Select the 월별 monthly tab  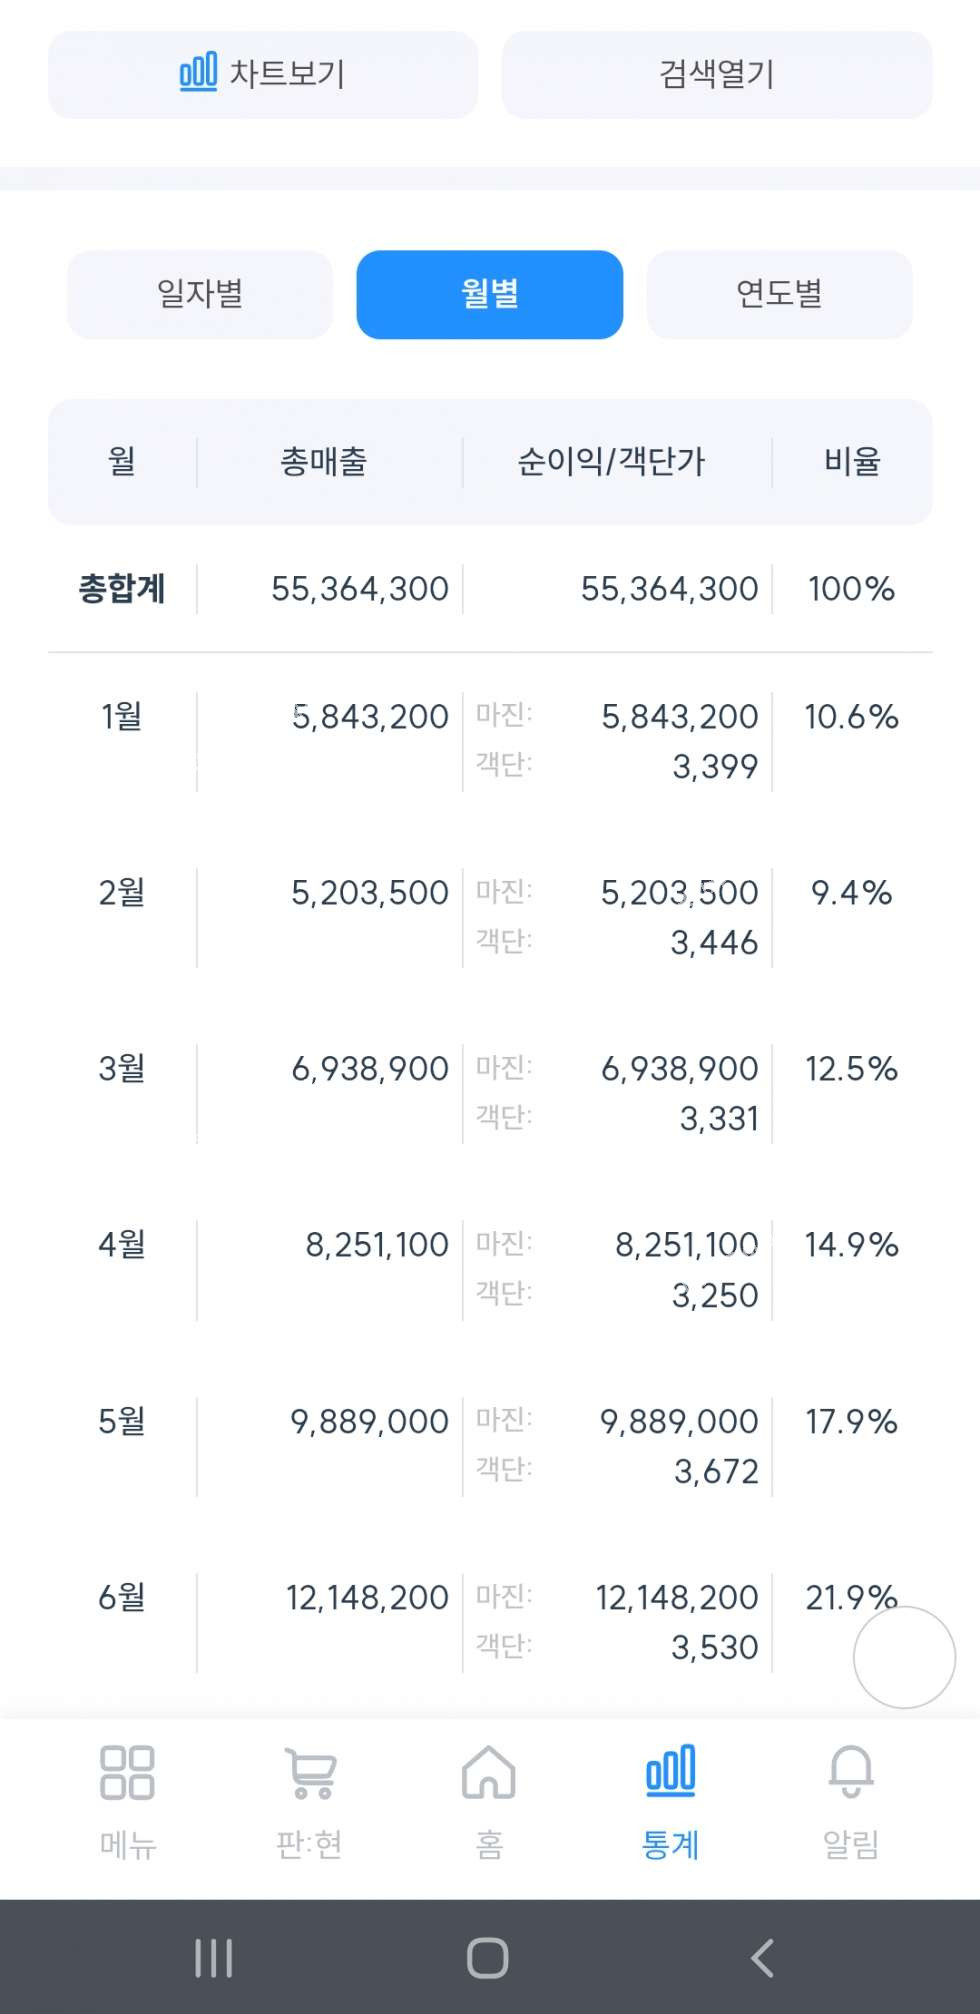pyautogui.click(x=490, y=294)
